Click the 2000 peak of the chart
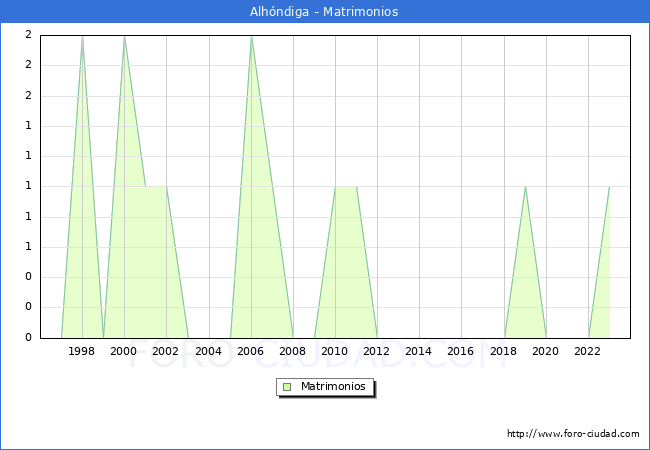Viewport: 650px width, 450px height. pyautogui.click(x=124, y=37)
